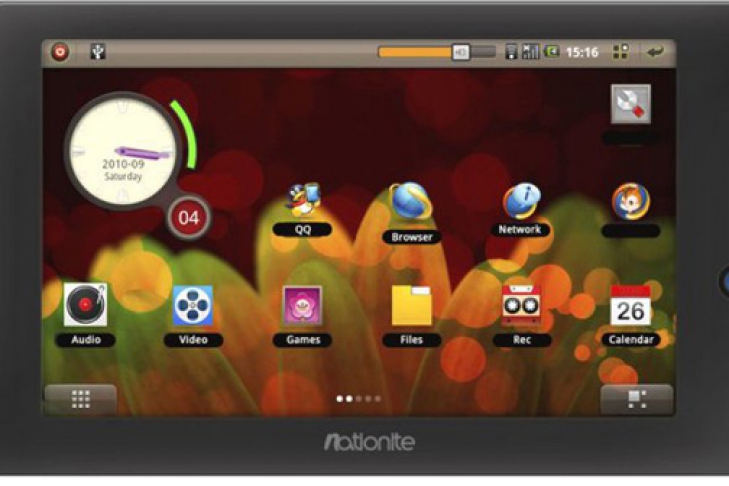Open the Rec recorder app
Viewport: 729px width, 486px height.
pos(520,305)
